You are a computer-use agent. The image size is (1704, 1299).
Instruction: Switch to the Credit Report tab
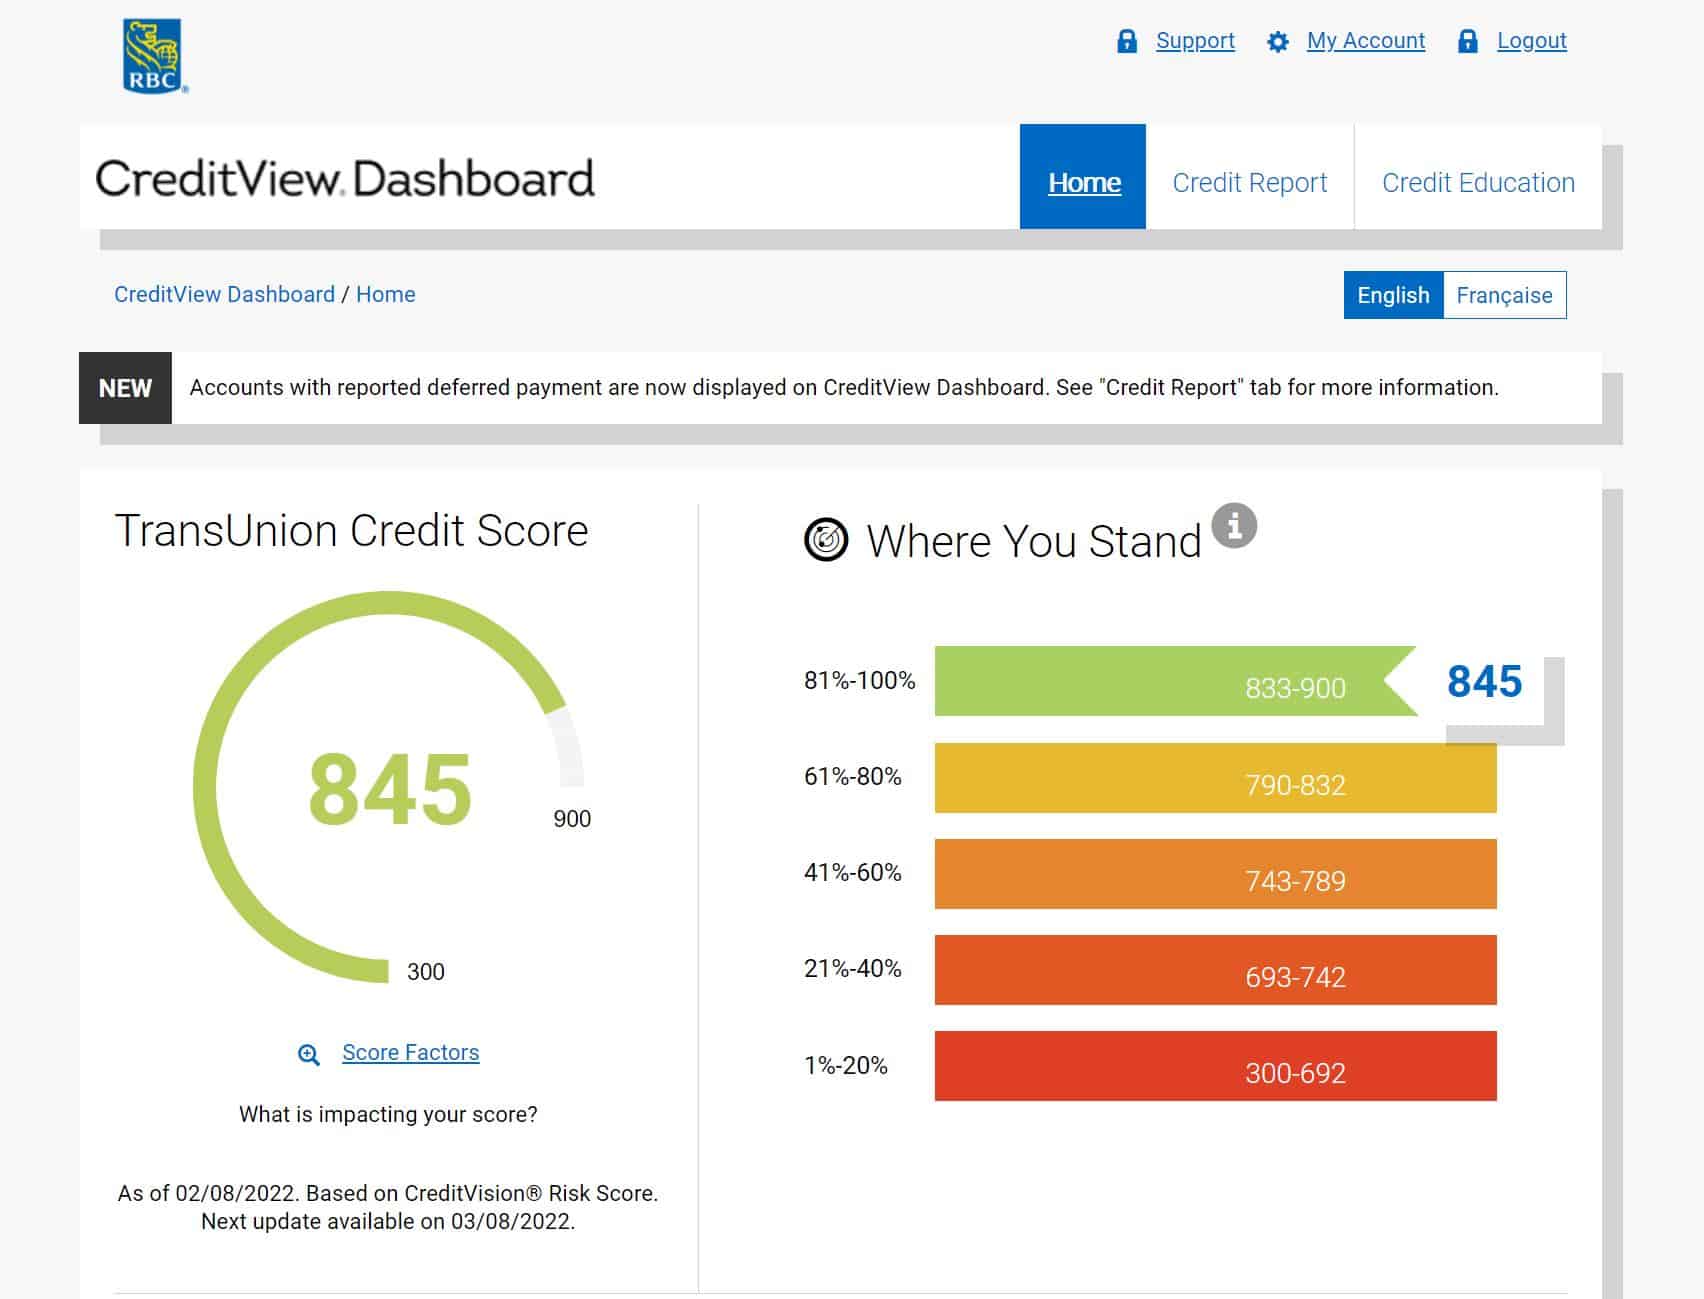coord(1250,182)
